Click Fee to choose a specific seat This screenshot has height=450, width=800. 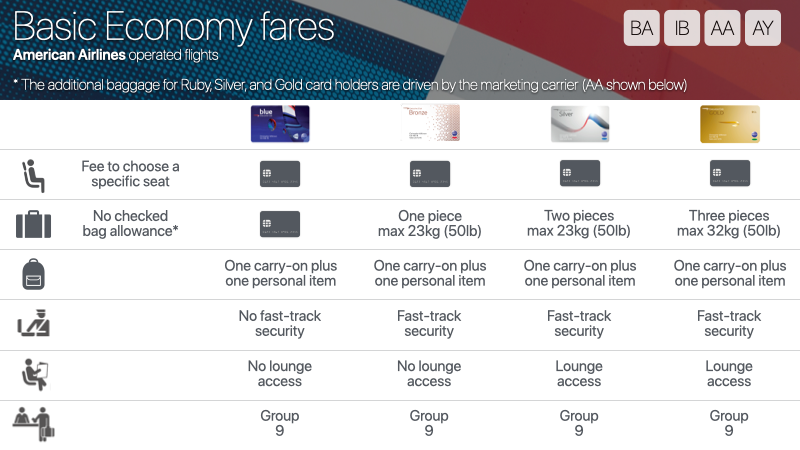tap(130, 174)
